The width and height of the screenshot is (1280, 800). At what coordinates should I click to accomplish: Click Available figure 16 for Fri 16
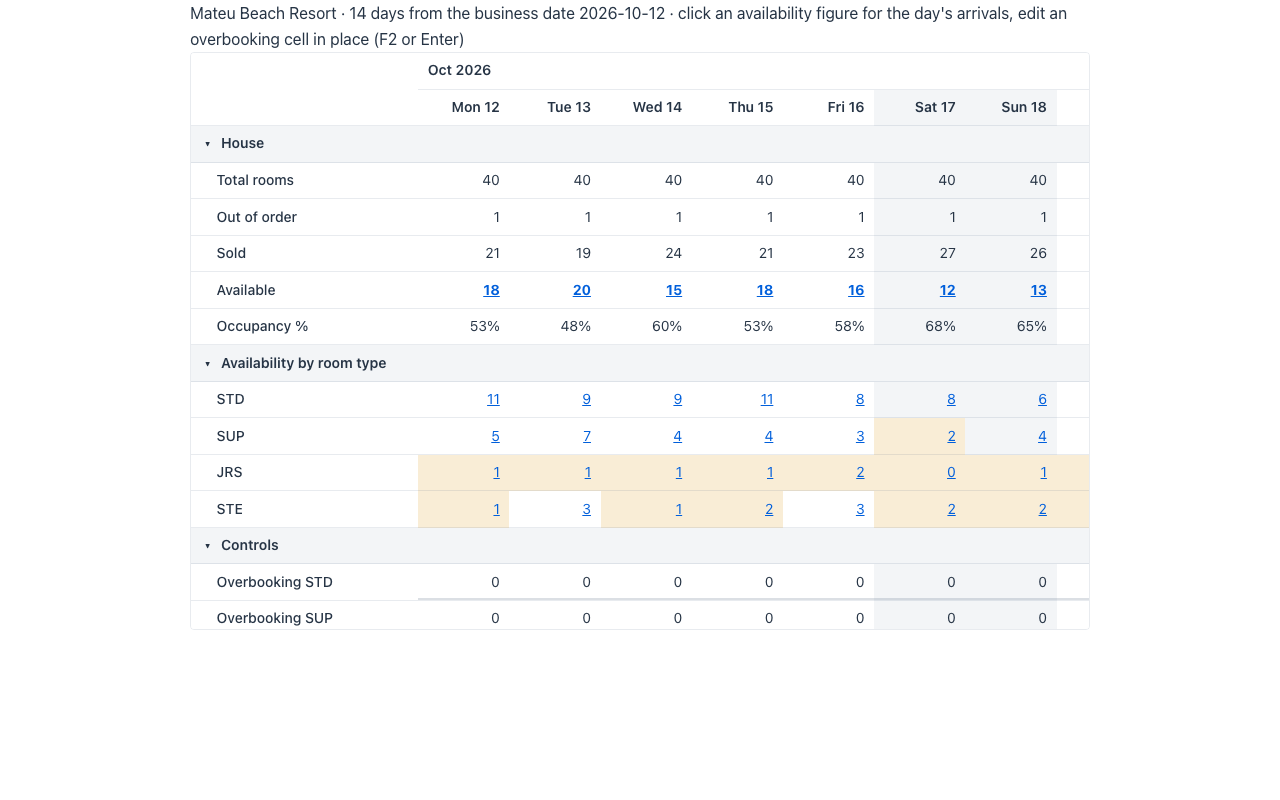click(856, 290)
